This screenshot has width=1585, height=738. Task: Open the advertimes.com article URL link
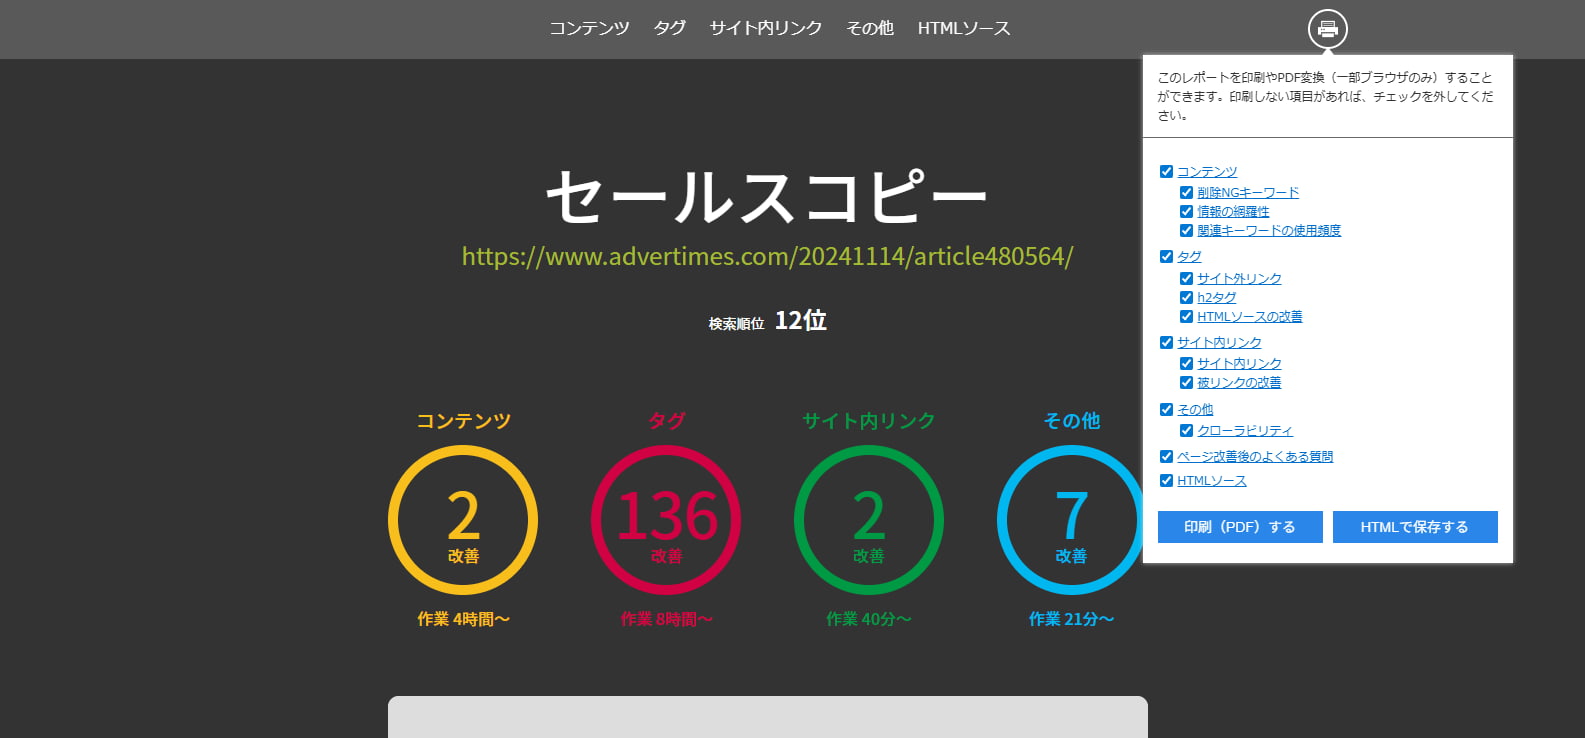click(x=767, y=257)
